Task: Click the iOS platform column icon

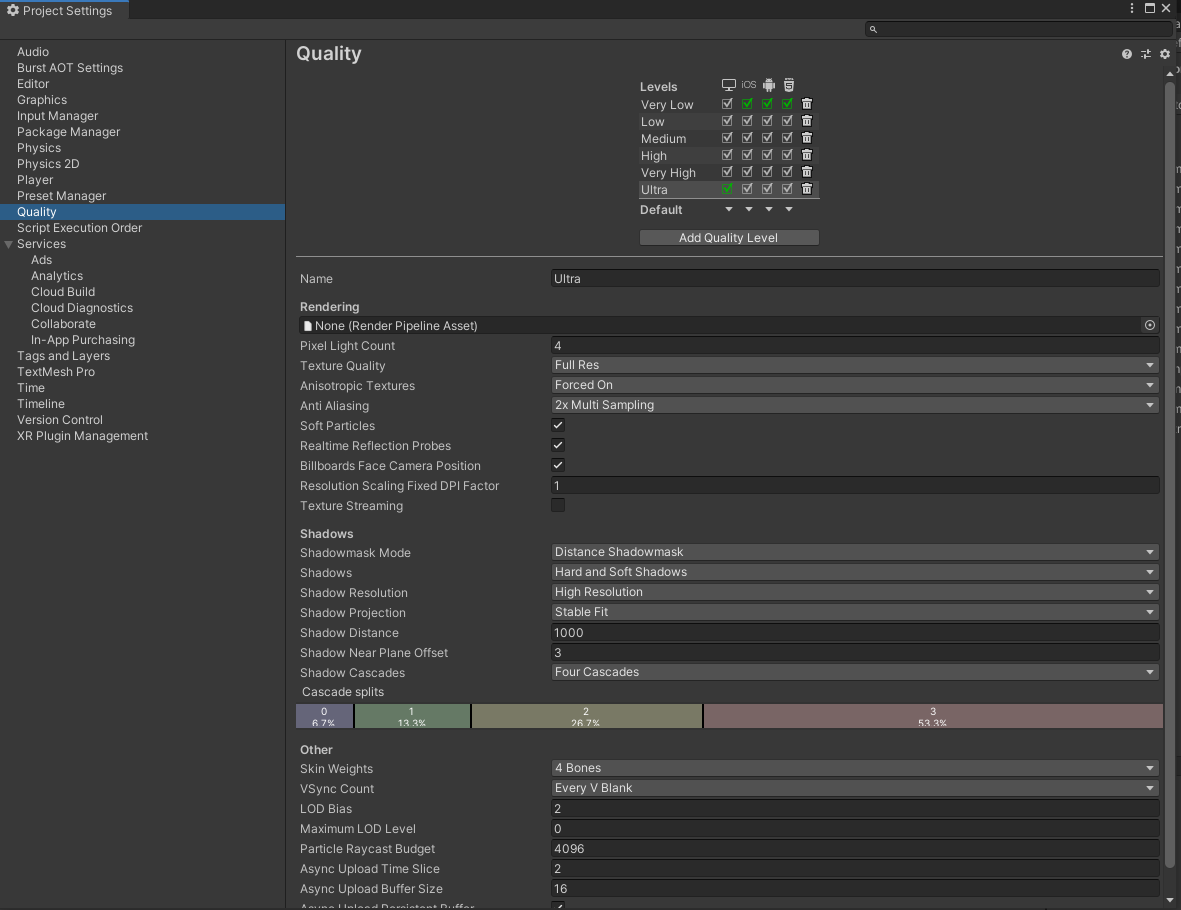Action: pyautogui.click(x=746, y=85)
